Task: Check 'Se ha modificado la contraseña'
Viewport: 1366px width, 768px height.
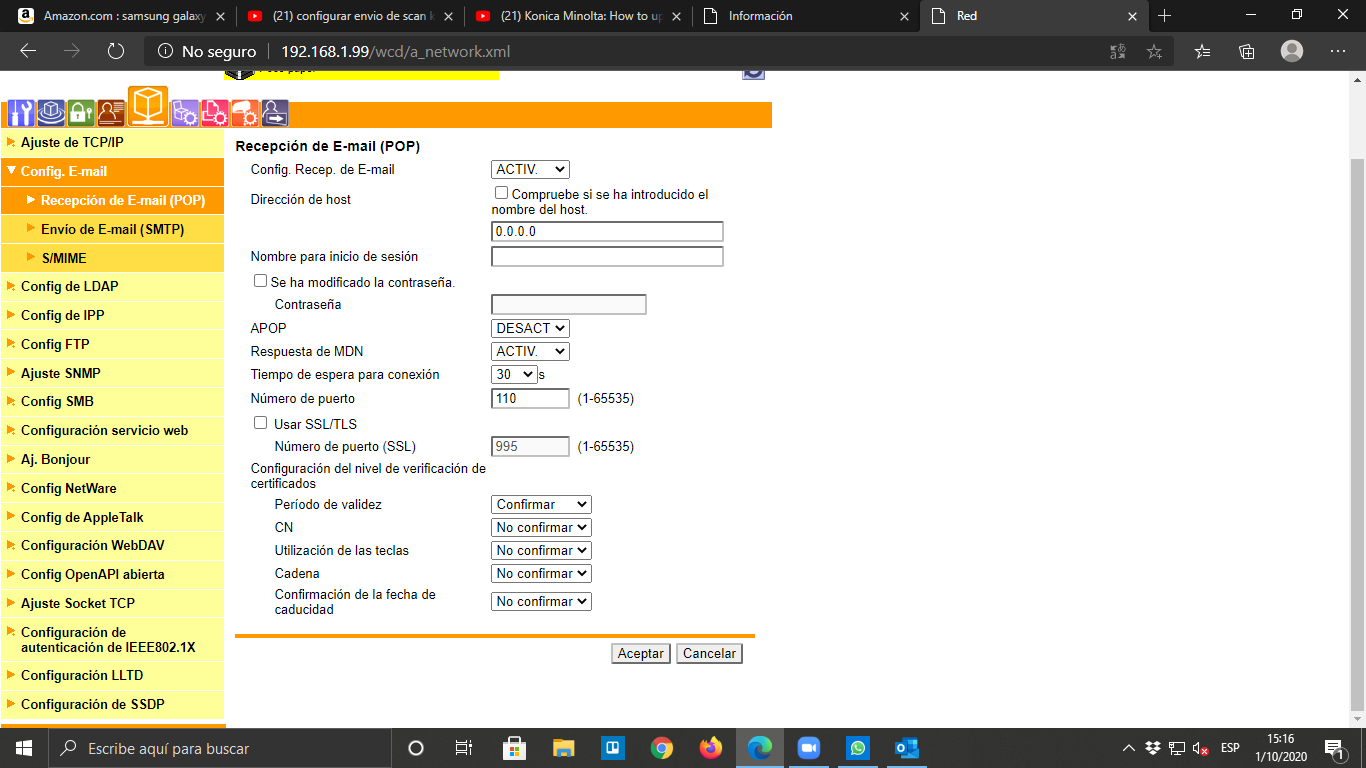Action: pyautogui.click(x=261, y=282)
